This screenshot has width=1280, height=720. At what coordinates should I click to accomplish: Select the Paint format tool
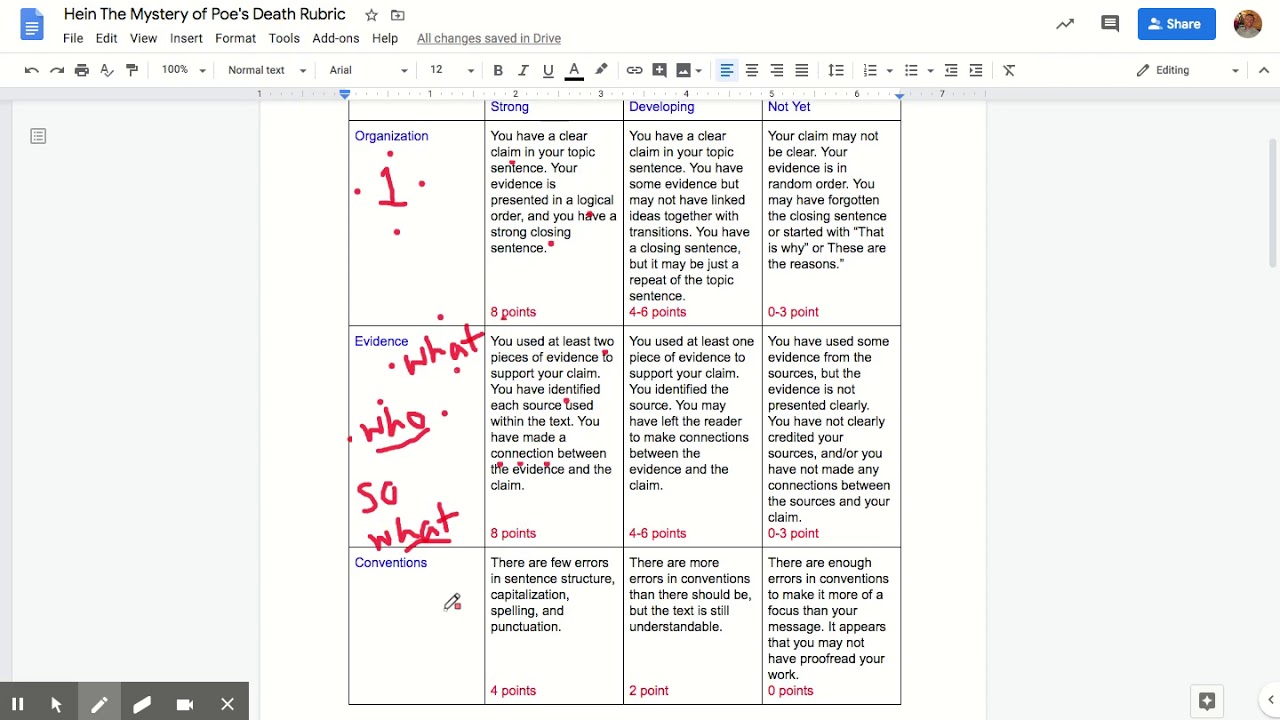pyautogui.click(x=132, y=70)
